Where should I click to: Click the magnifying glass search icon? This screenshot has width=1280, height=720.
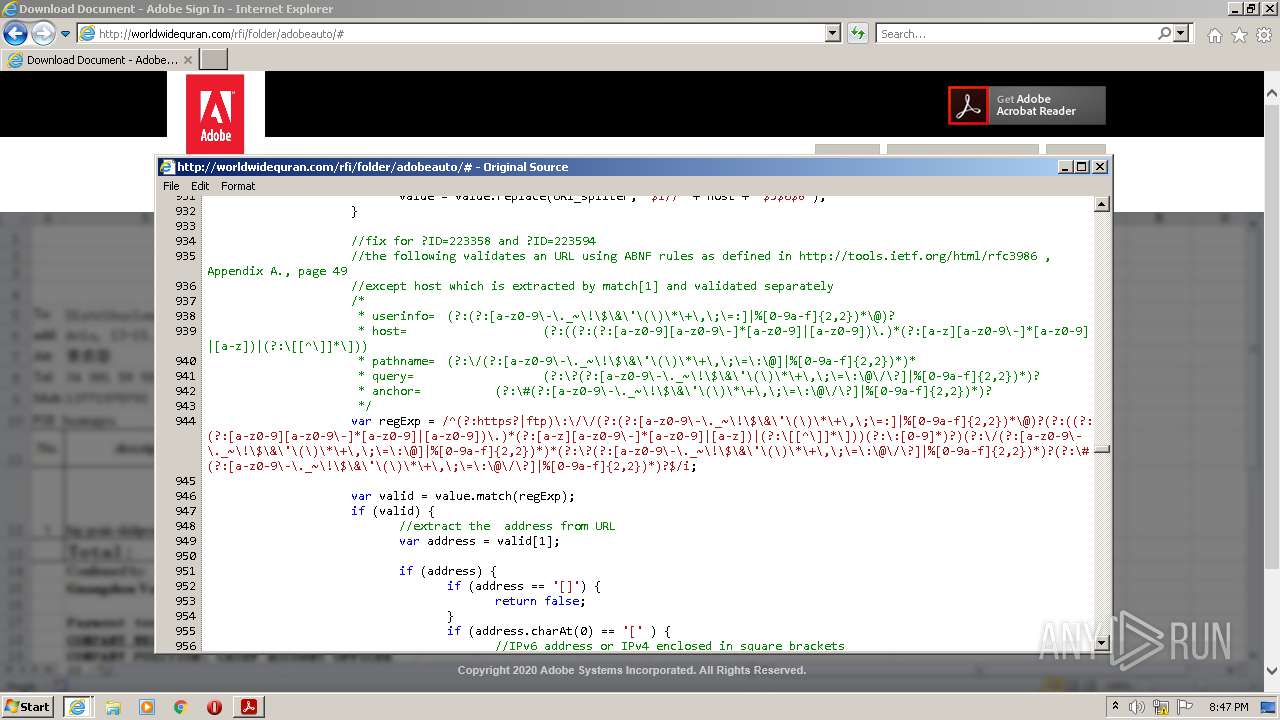pos(1164,34)
